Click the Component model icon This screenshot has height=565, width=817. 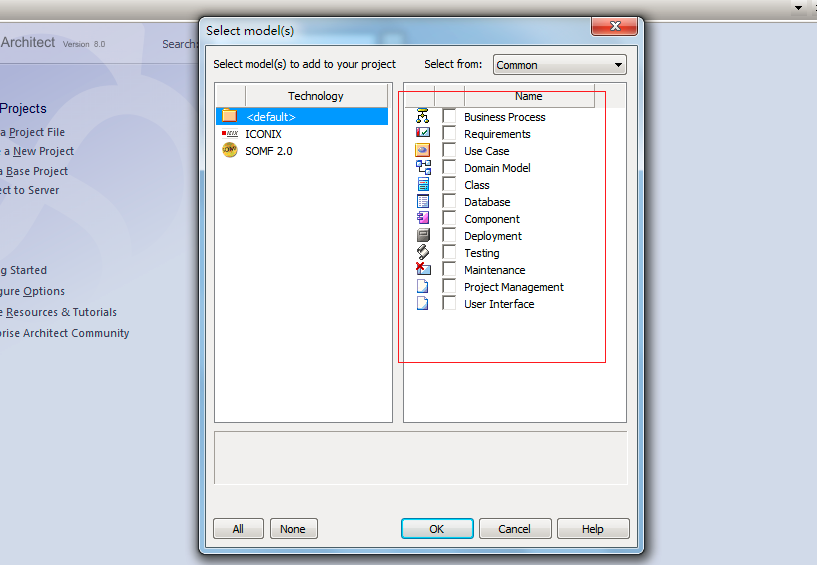423,218
